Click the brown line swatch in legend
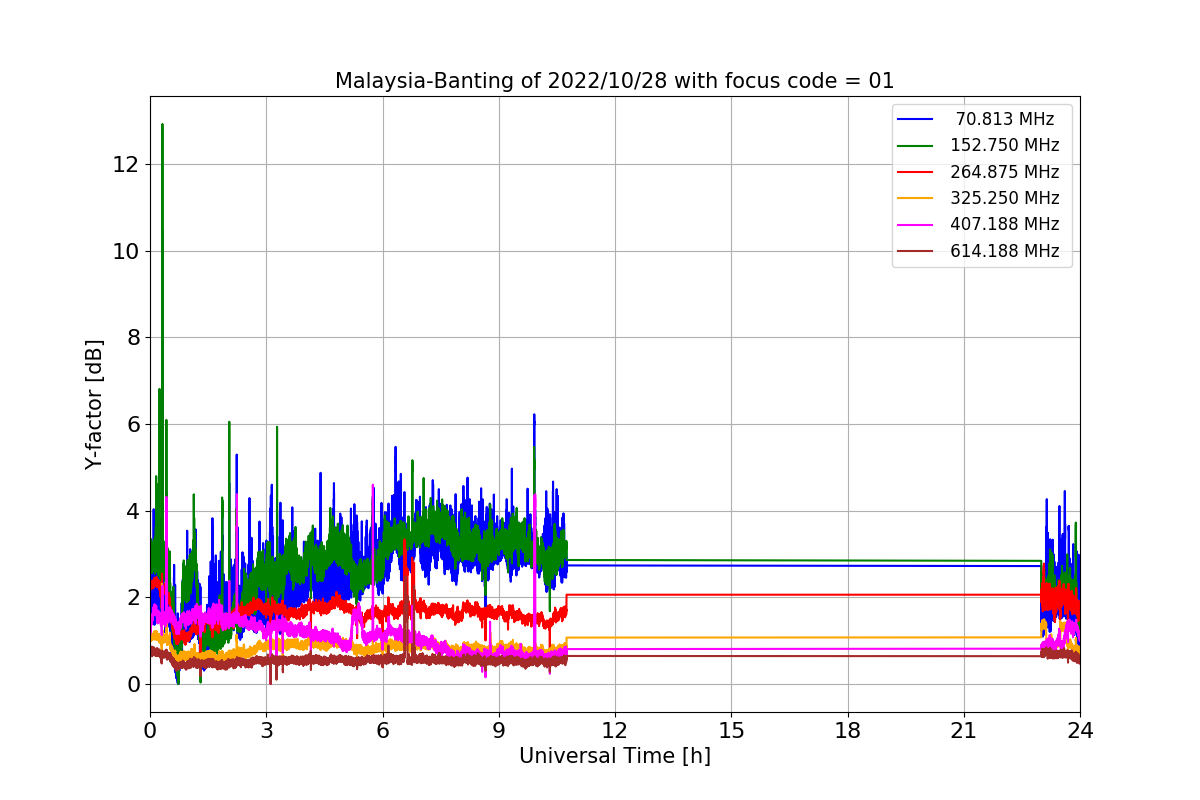Screen dimensions: 1200x800 915,252
